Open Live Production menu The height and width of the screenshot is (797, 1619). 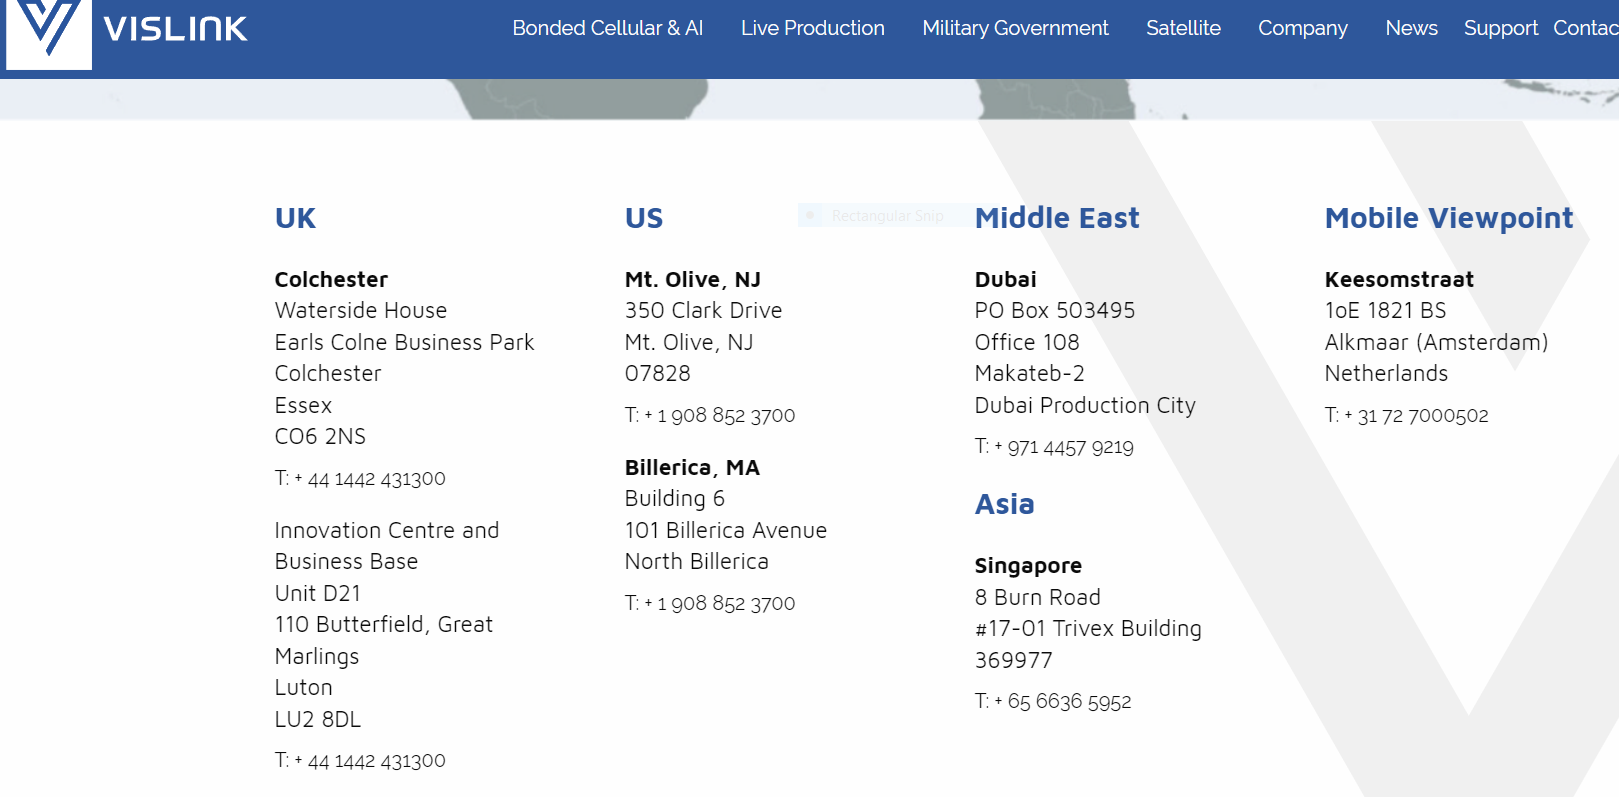tap(813, 28)
